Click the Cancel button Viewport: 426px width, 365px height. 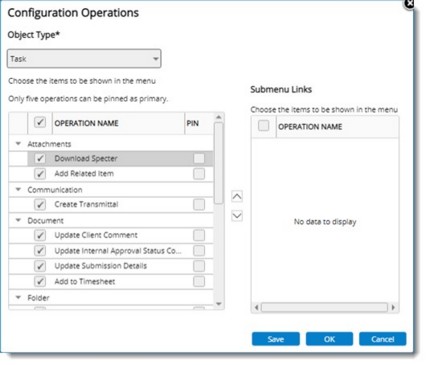383,339
